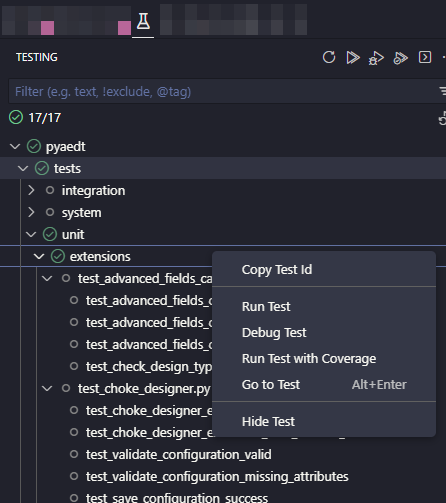
Task: Select Debug Test in context menu
Action: pyautogui.click(x=324, y=332)
